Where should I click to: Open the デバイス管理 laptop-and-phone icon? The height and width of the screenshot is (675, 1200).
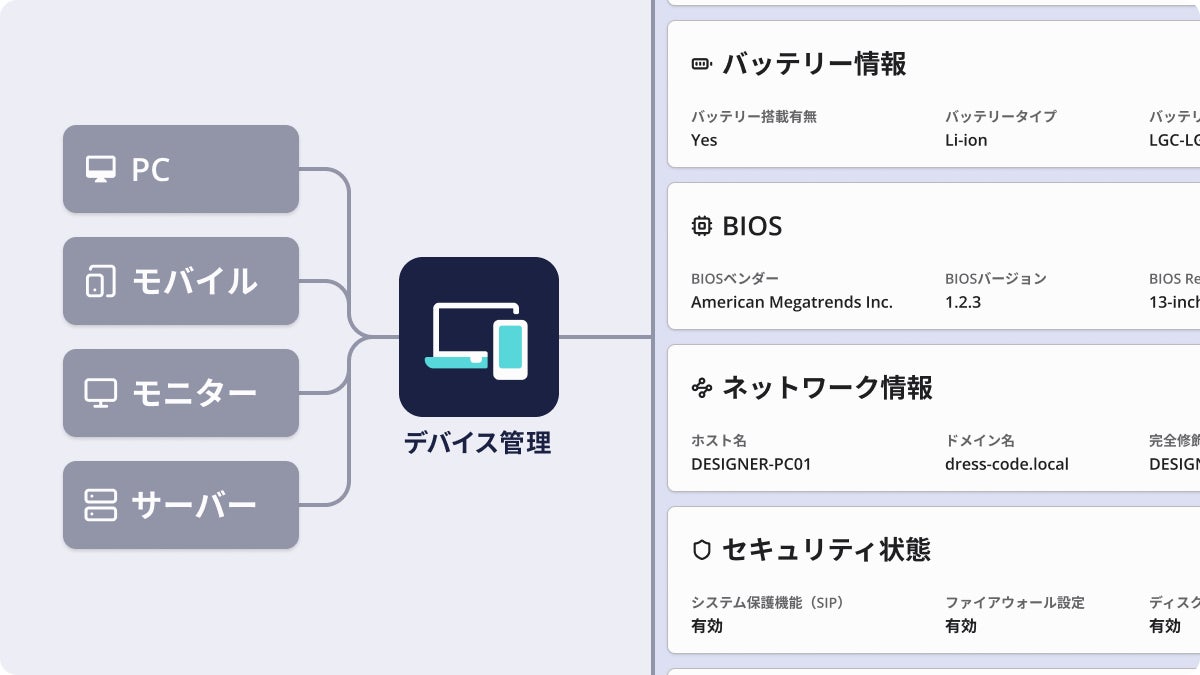point(479,337)
